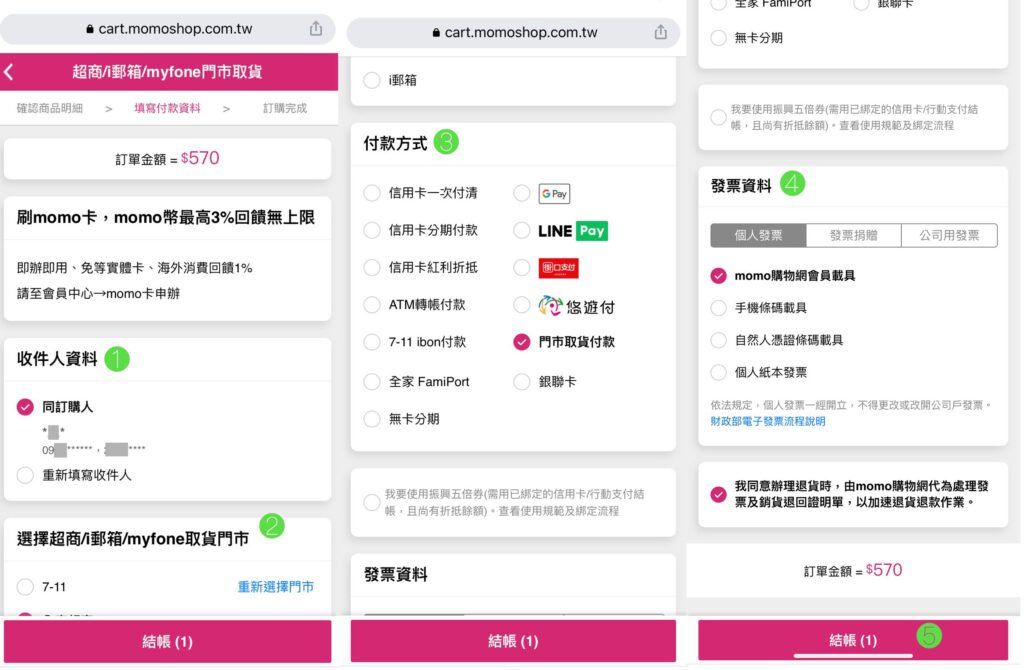Screen dimensions: 1024x670
Task: Tap the middle screen's cart.momoshop.com.tw address bar
Action: pyautogui.click(x=513, y=32)
